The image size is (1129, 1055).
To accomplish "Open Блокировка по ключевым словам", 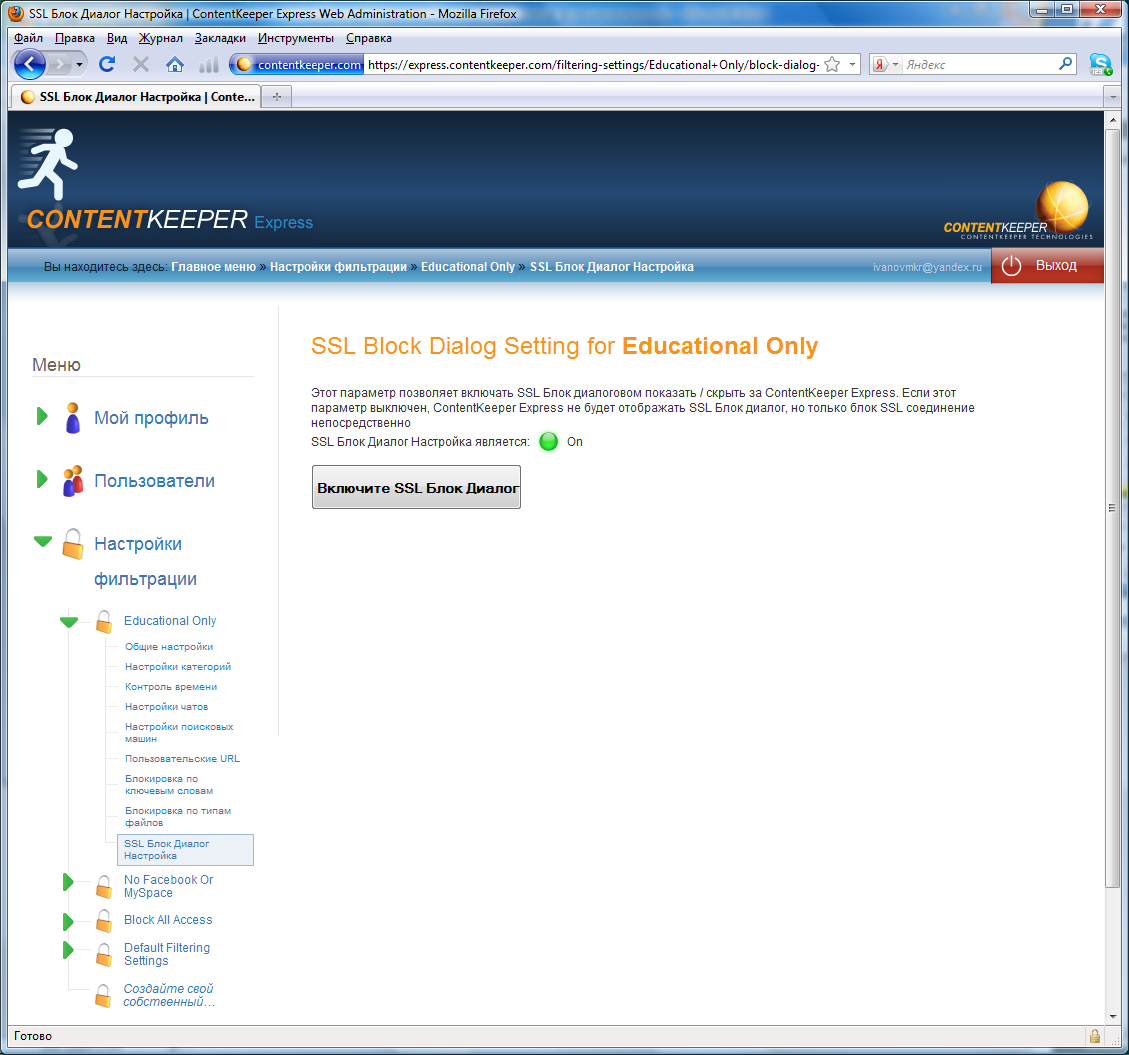I will click(x=169, y=785).
